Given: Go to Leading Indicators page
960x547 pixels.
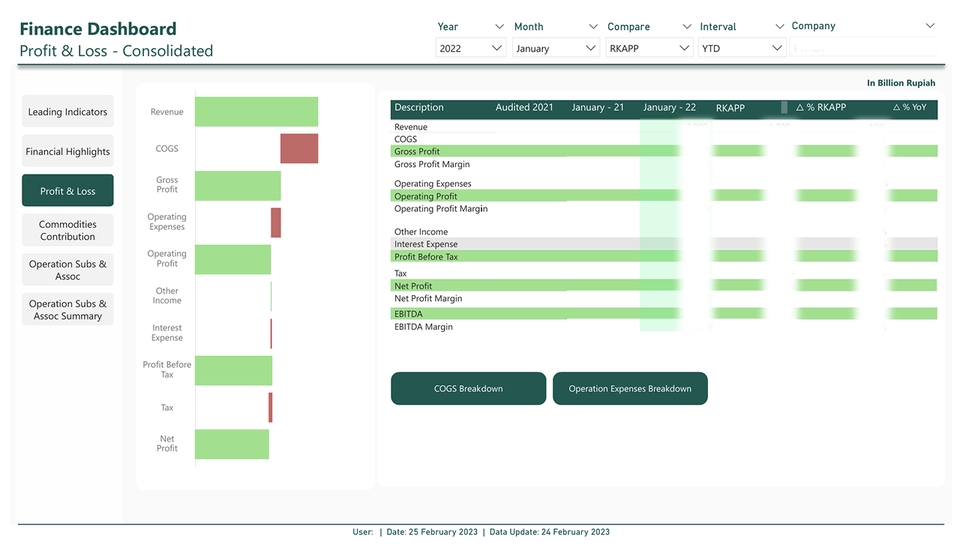Looking at the screenshot, I should point(67,112).
